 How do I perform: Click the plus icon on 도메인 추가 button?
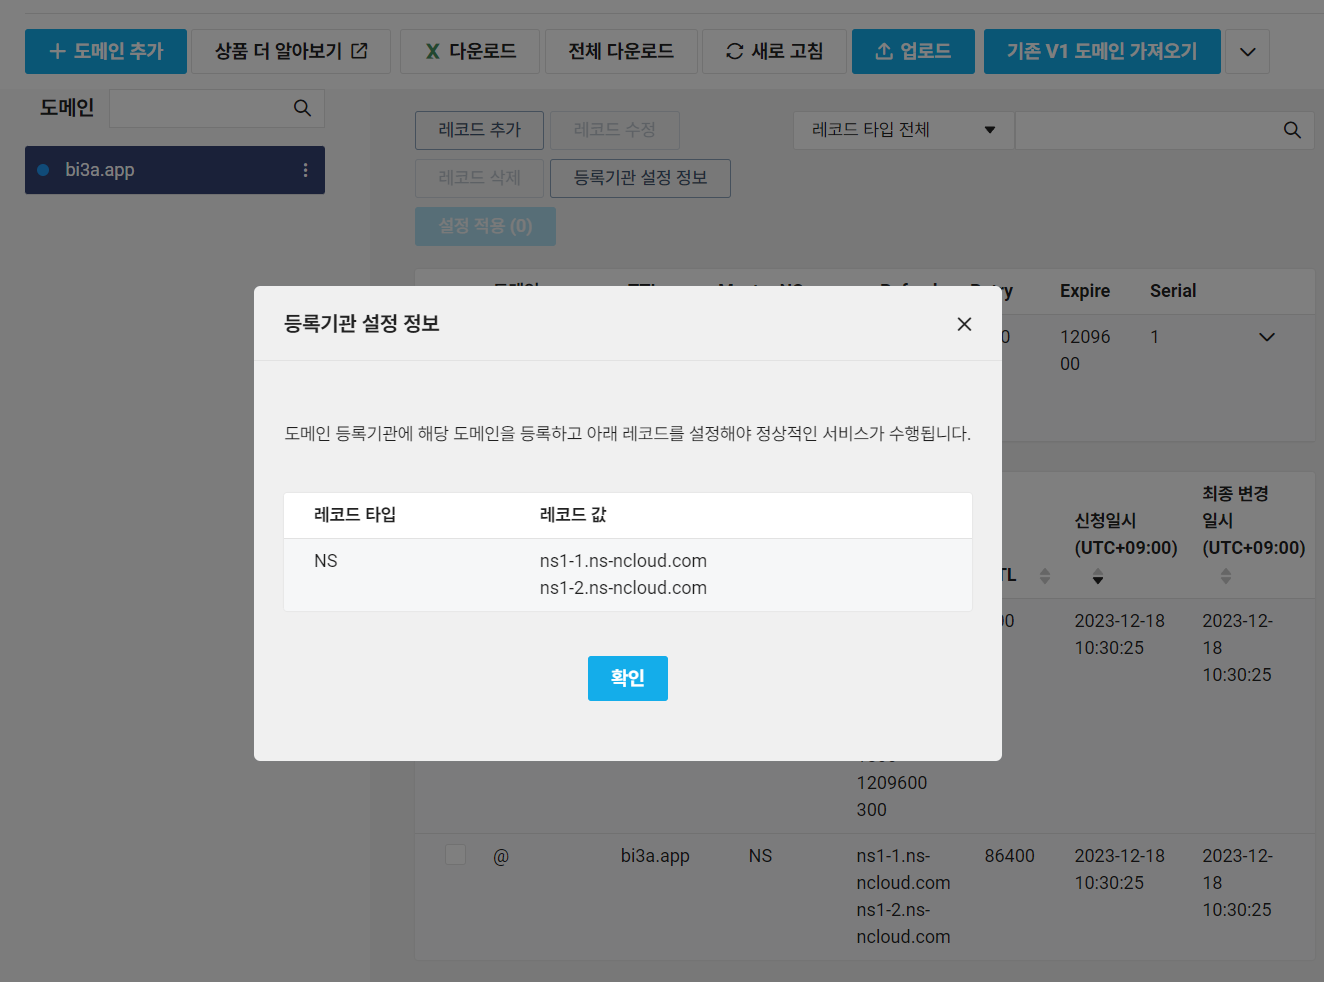57,51
